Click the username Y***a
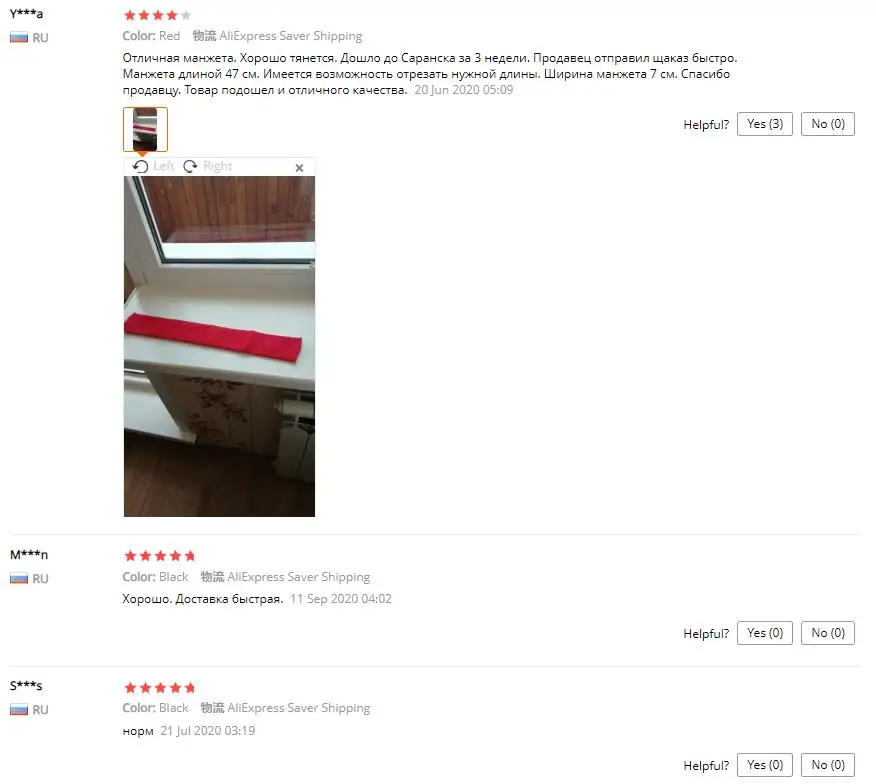876x784 pixels. click(x=26, y=13)
